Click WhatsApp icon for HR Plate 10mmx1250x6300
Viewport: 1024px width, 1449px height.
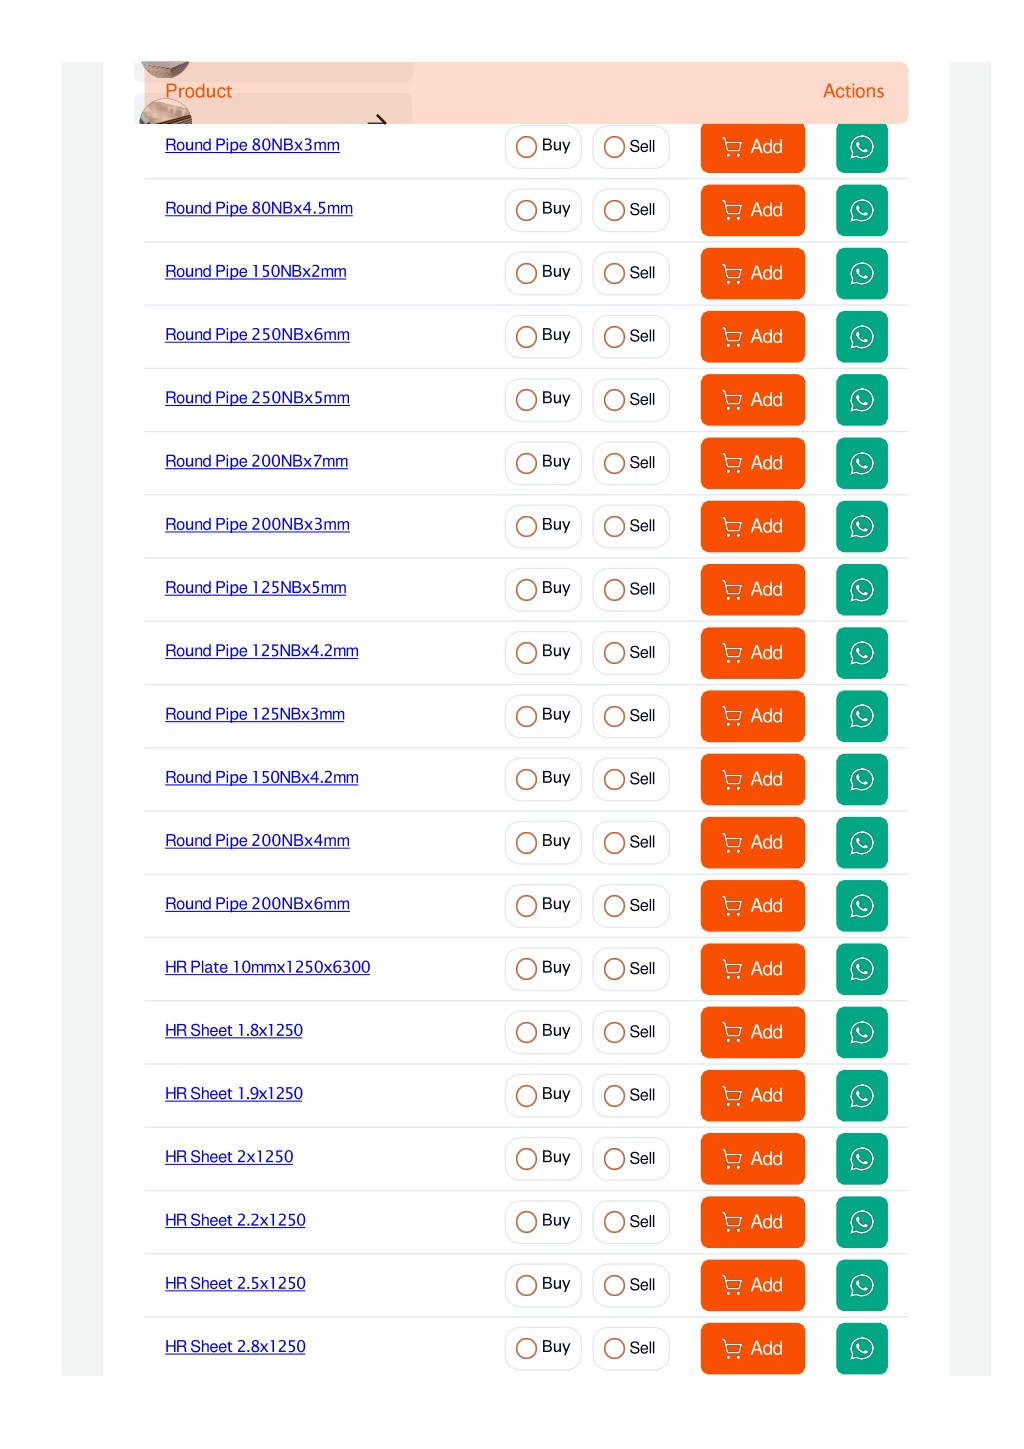861,969
